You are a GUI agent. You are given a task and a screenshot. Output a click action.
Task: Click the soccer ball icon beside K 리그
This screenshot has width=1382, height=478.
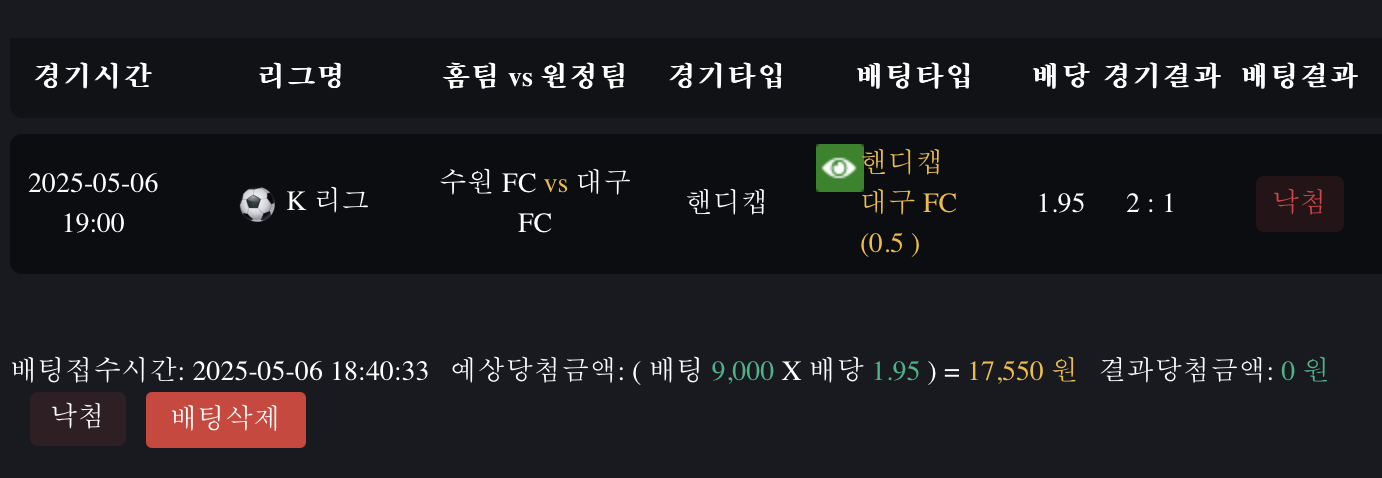257,205
